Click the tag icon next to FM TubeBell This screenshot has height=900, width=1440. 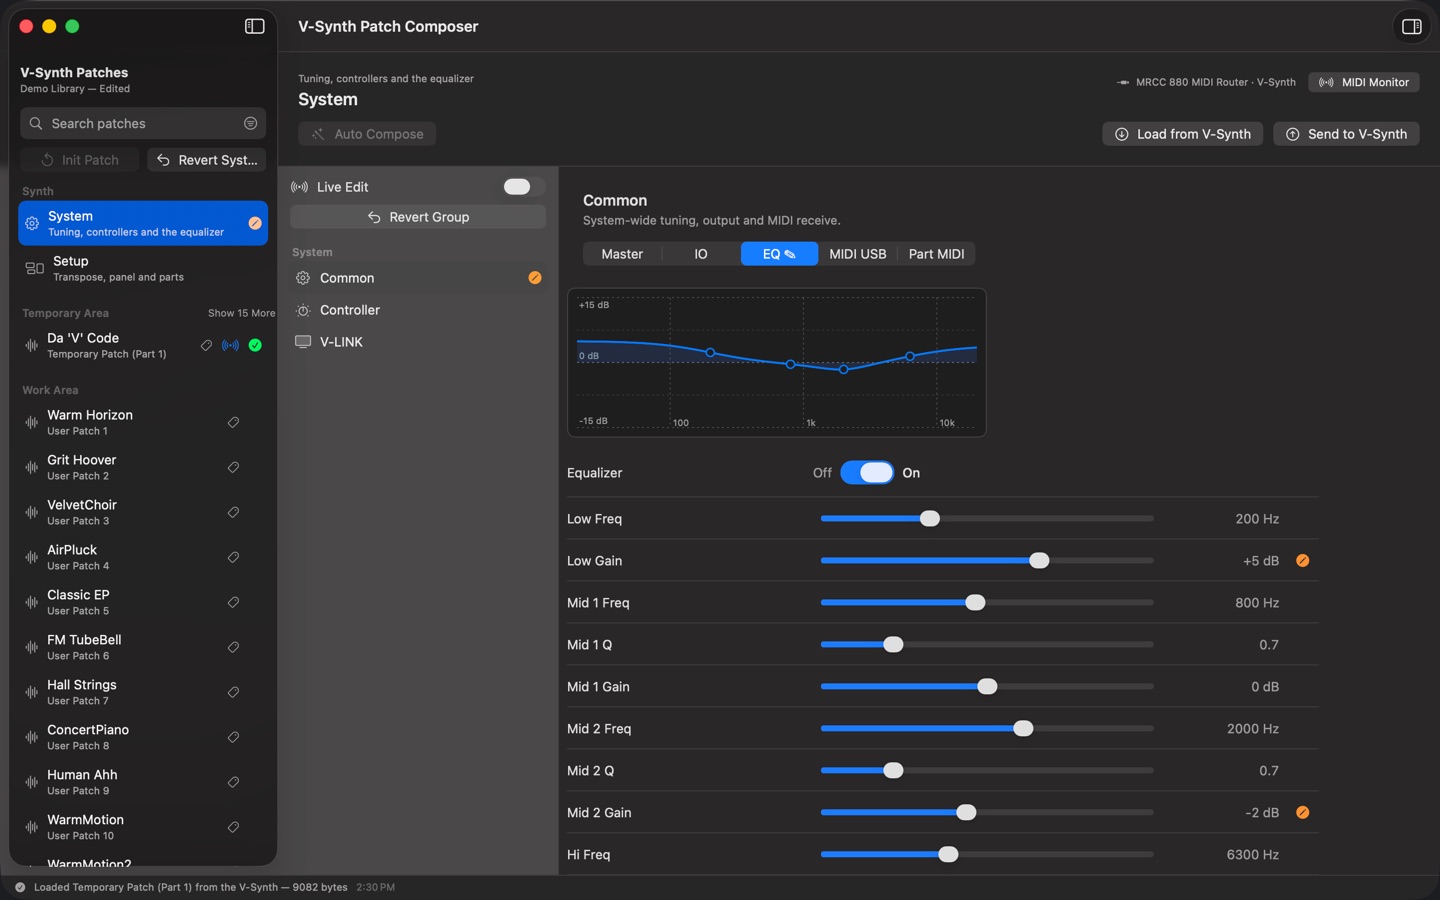pos(233,647)
